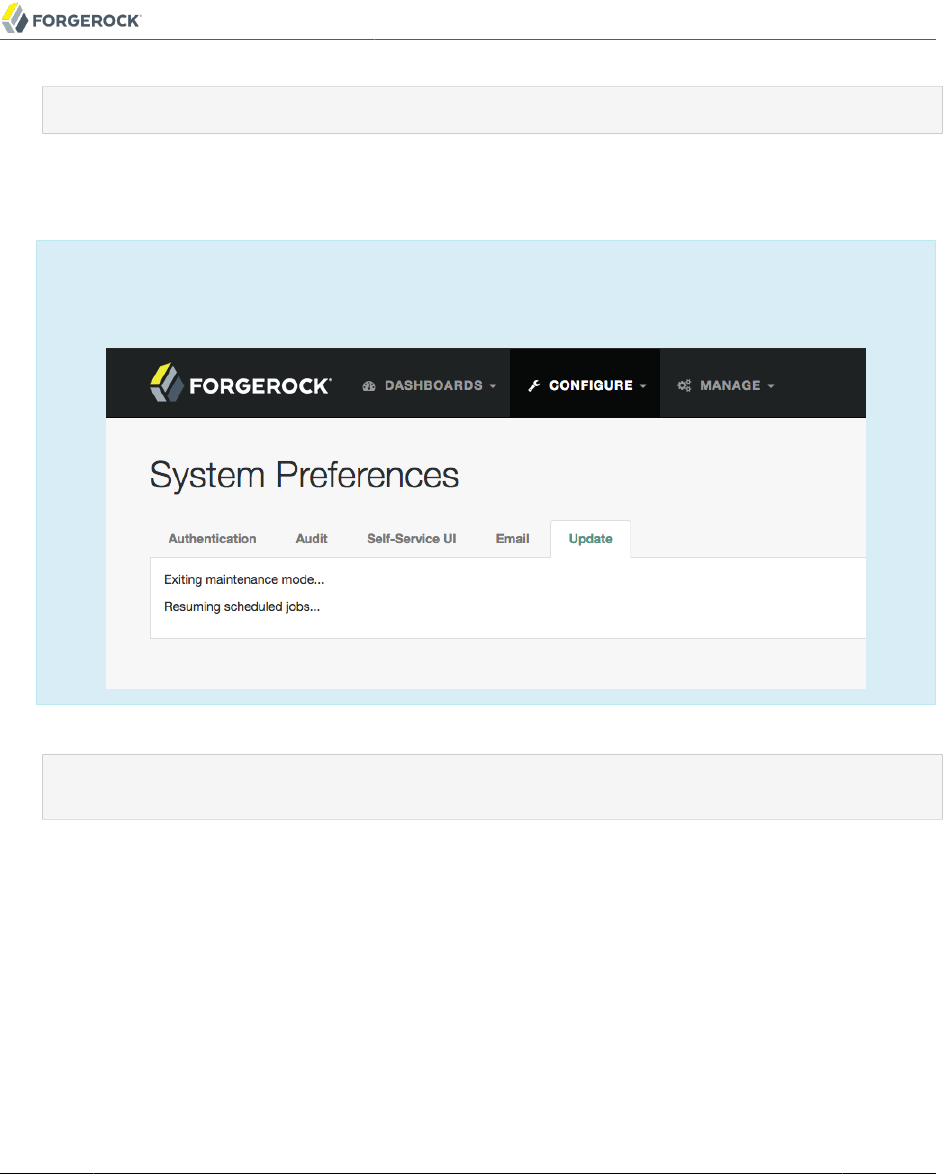Click the System Preferences heading

point(304,475)
